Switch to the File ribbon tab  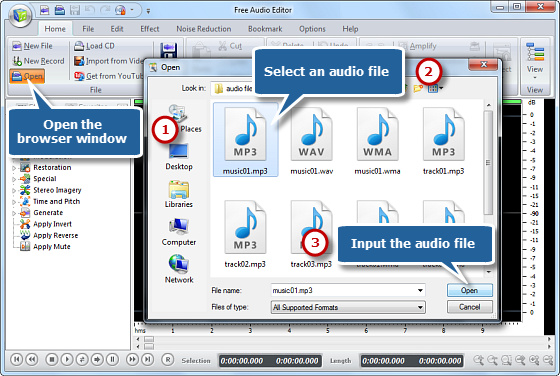(88, 29)
